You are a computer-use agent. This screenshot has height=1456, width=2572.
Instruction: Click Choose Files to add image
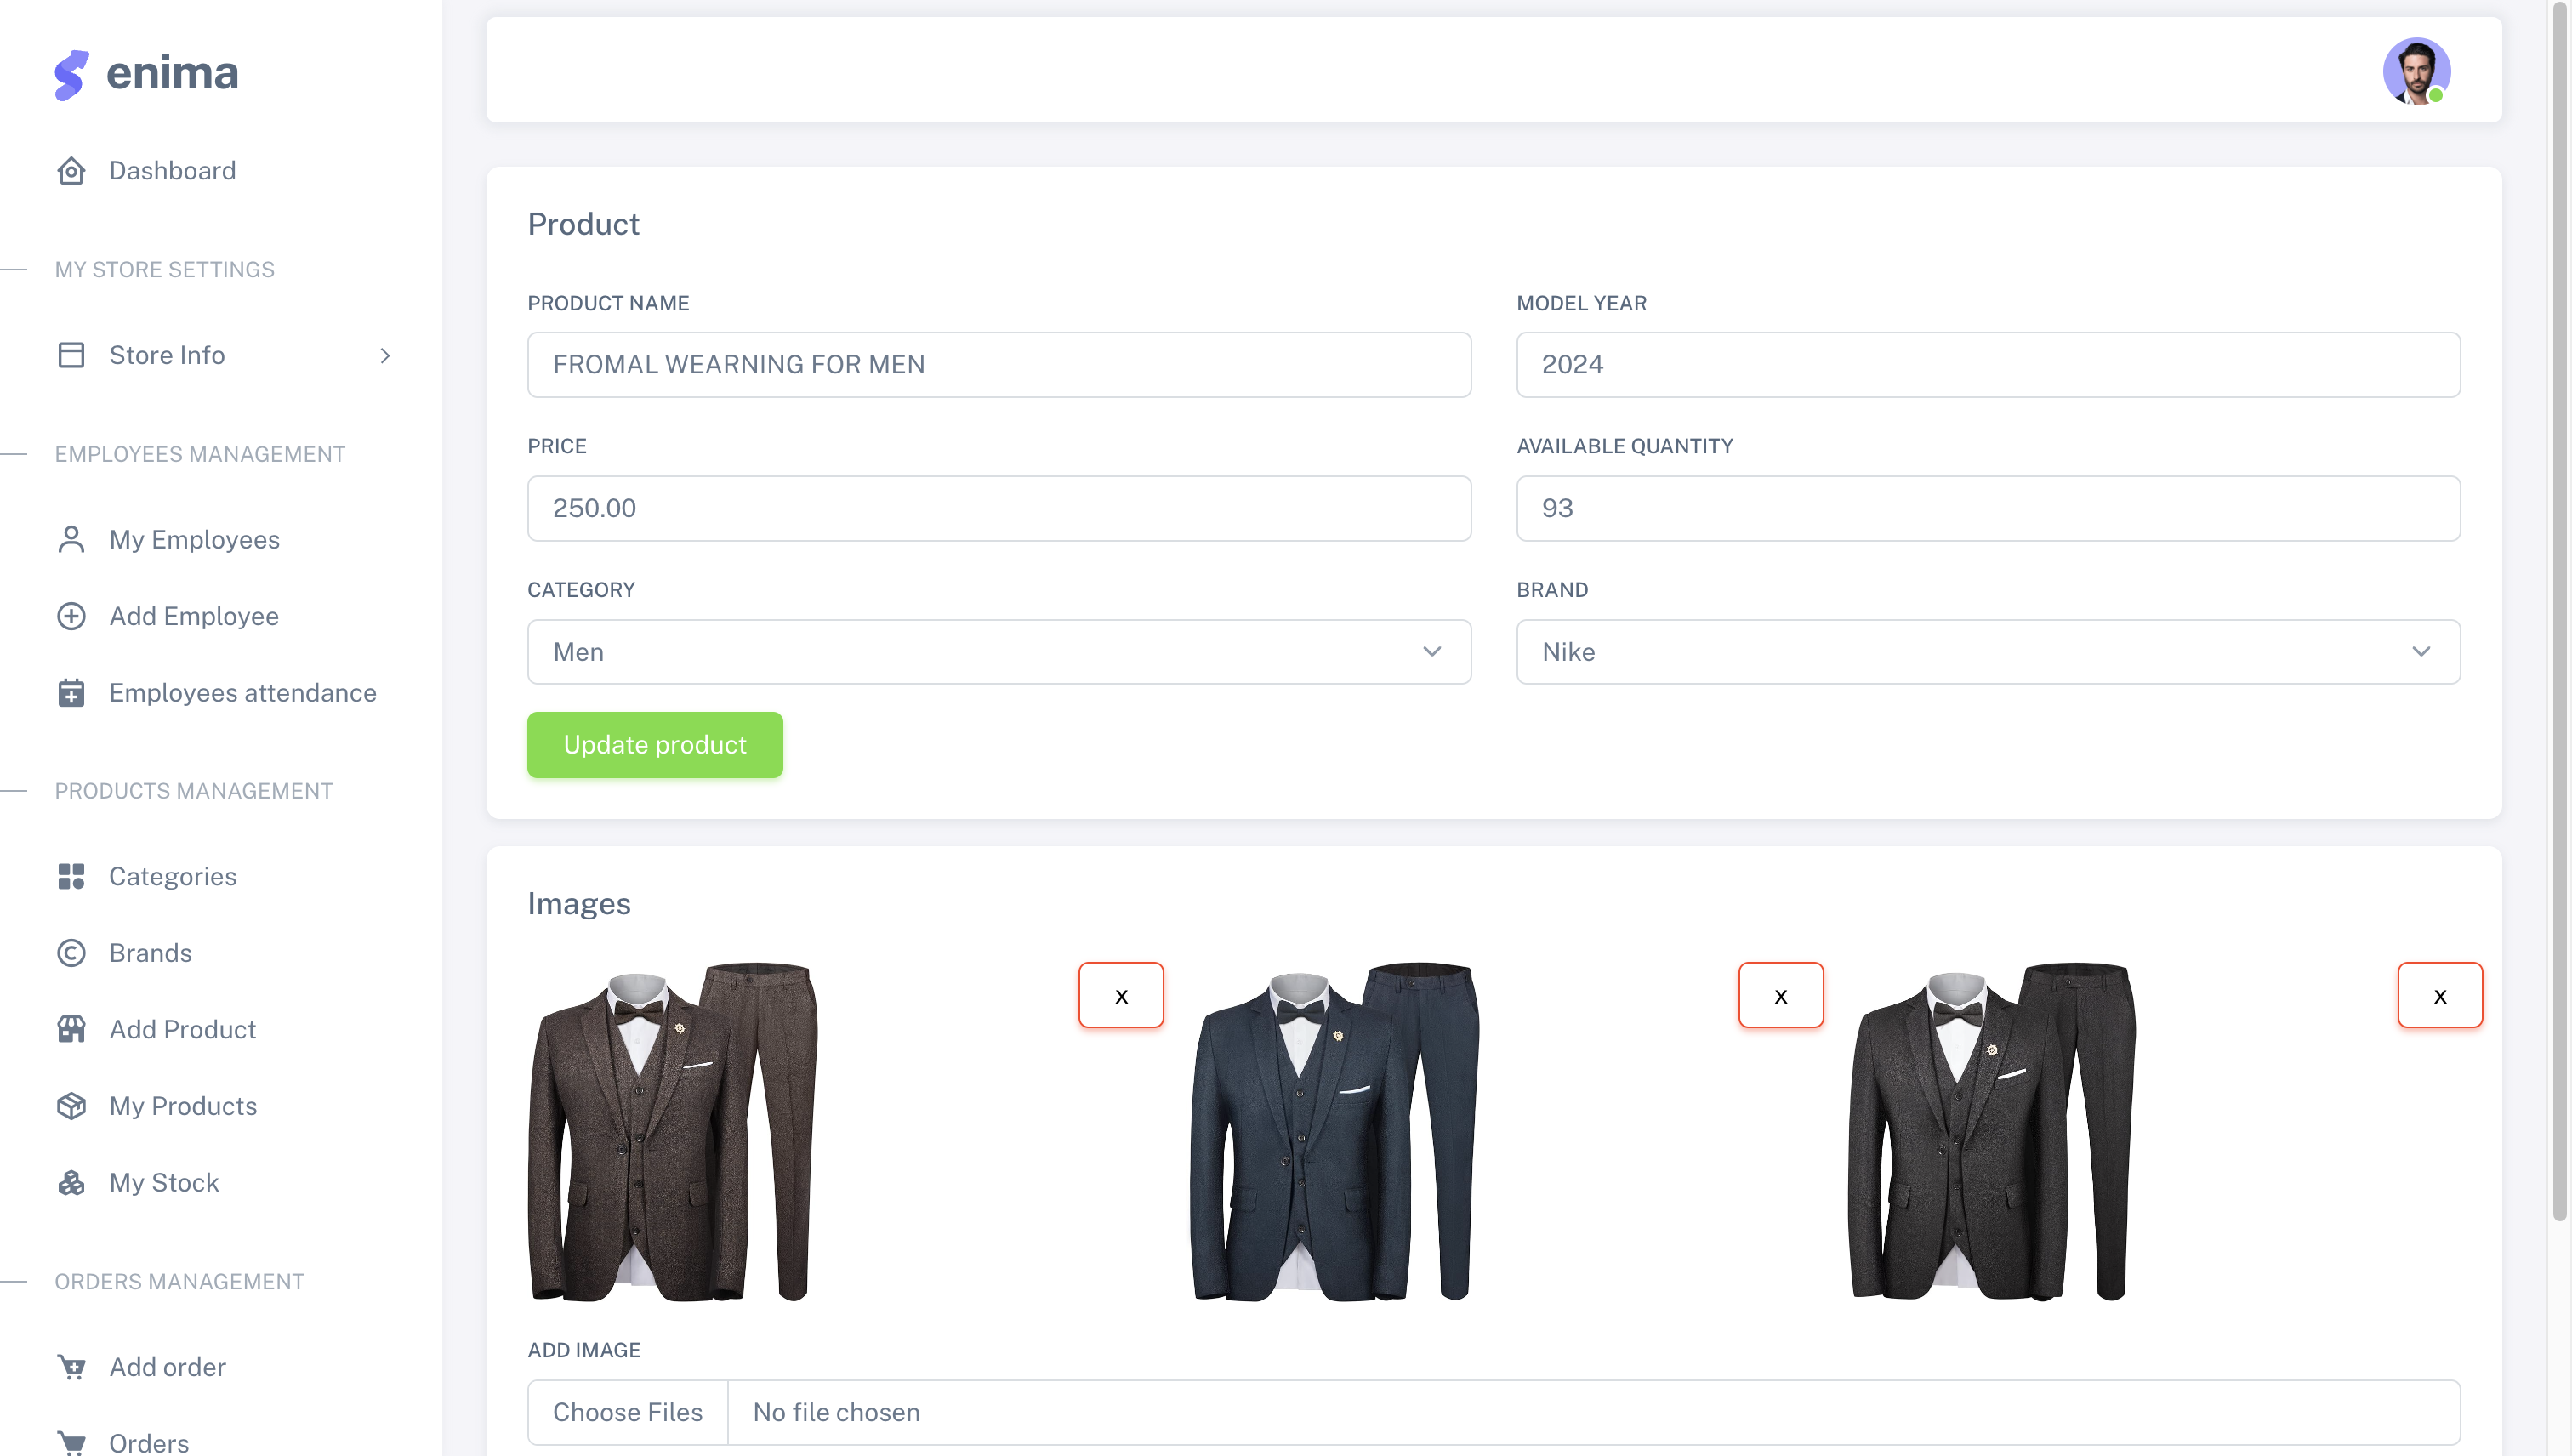pos(627,1412)
